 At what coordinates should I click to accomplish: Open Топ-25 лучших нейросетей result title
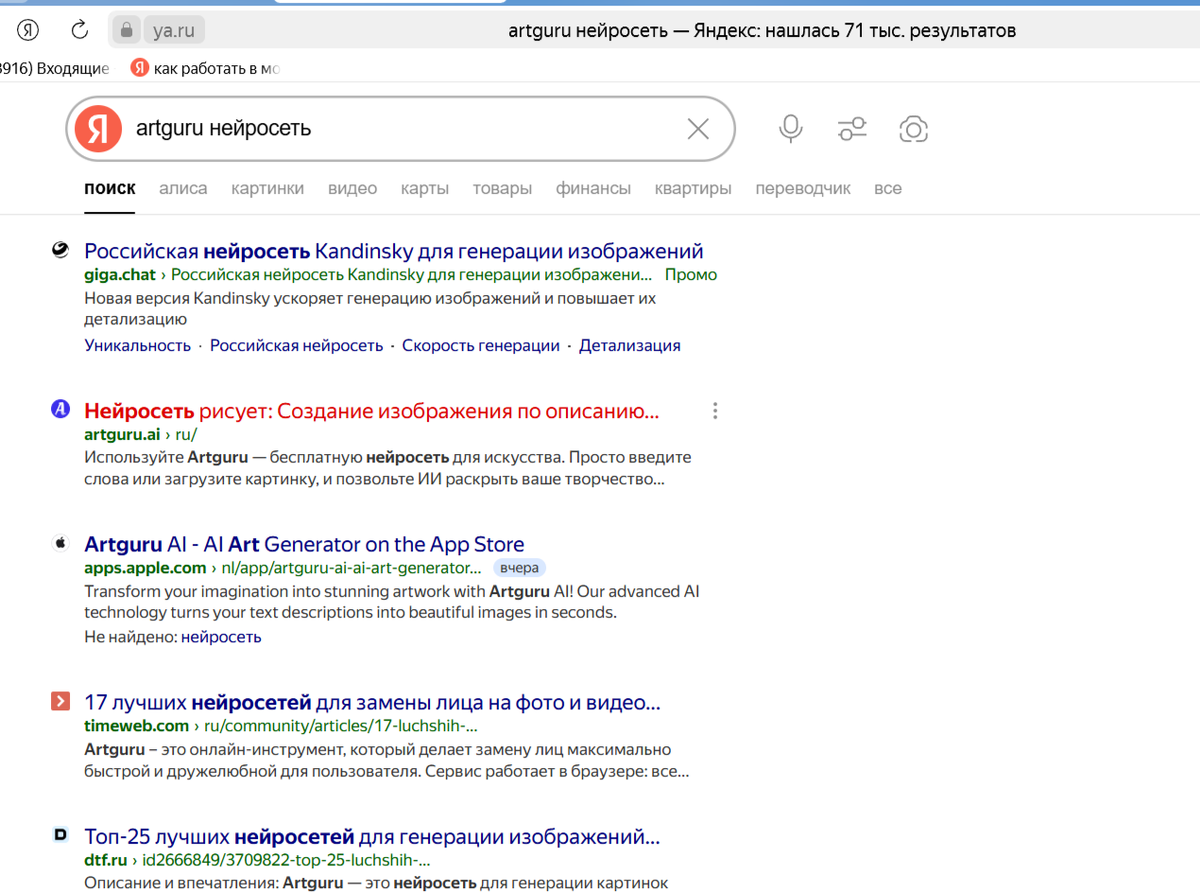[x=372, y=836]
